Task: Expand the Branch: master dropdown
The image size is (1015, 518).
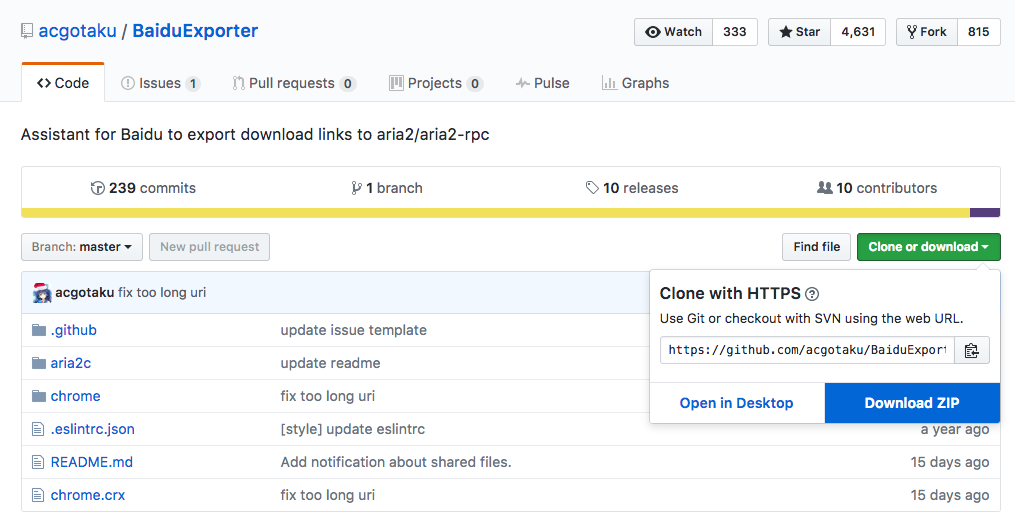Action: pos(82,247)
